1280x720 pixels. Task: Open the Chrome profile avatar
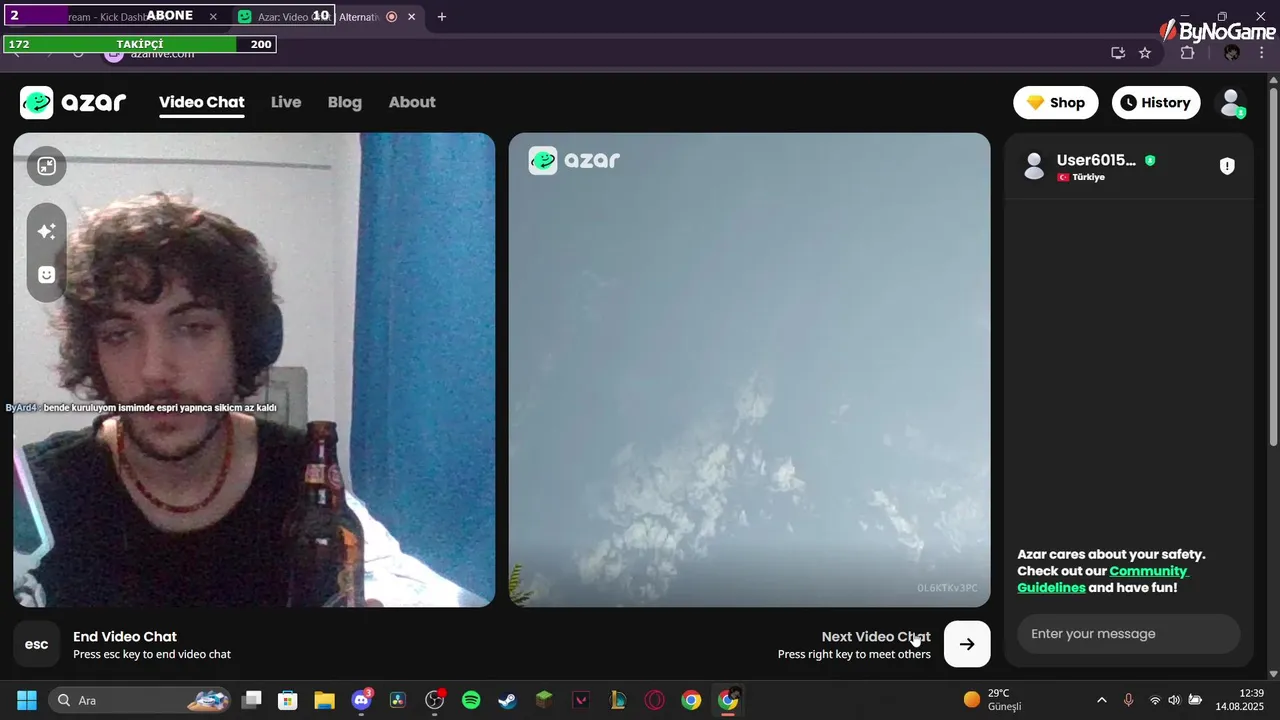1232,53
